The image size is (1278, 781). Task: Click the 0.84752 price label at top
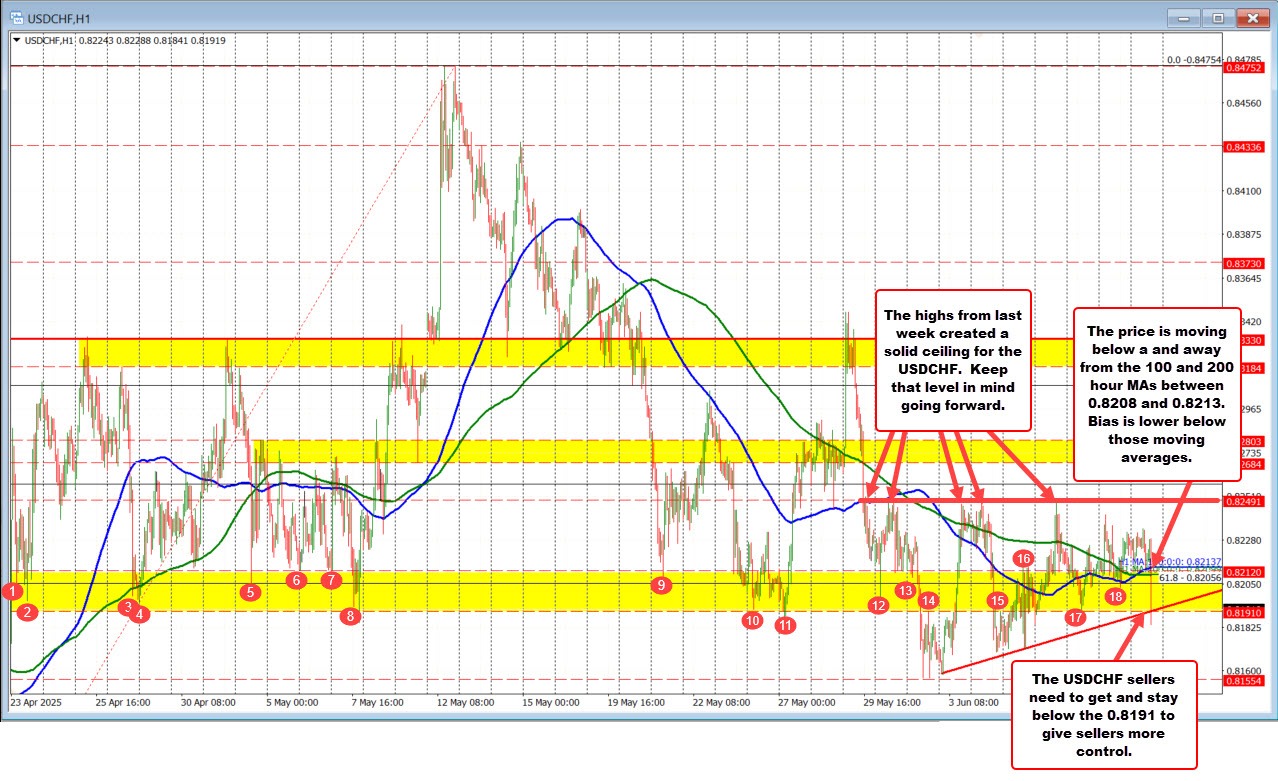click(x=1244, y=69)
